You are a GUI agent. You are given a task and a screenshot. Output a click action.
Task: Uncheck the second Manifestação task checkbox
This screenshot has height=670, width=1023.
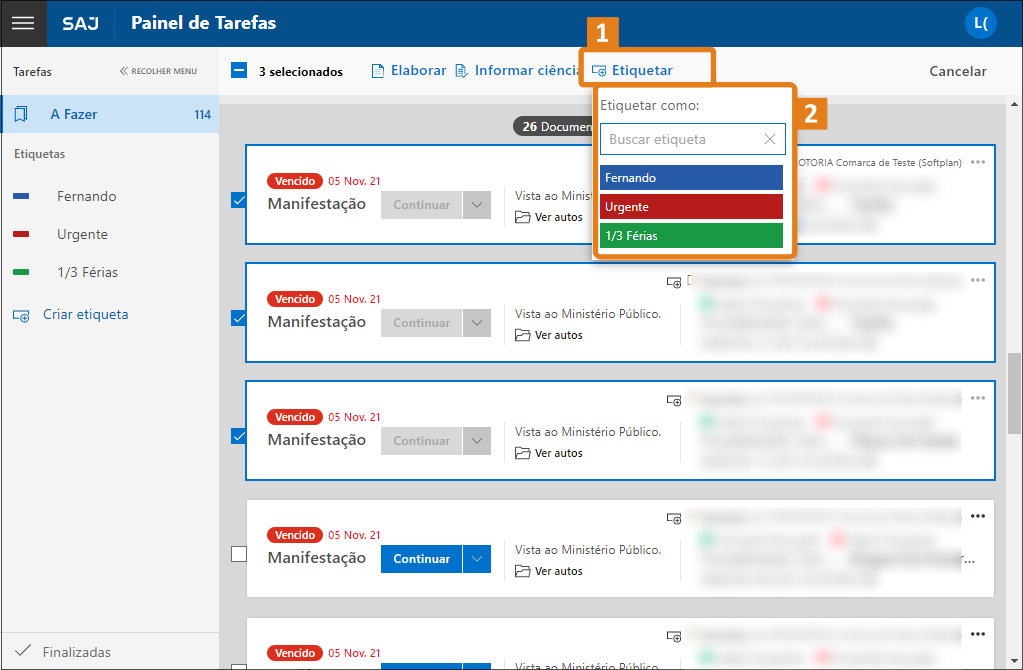(239, 318)
